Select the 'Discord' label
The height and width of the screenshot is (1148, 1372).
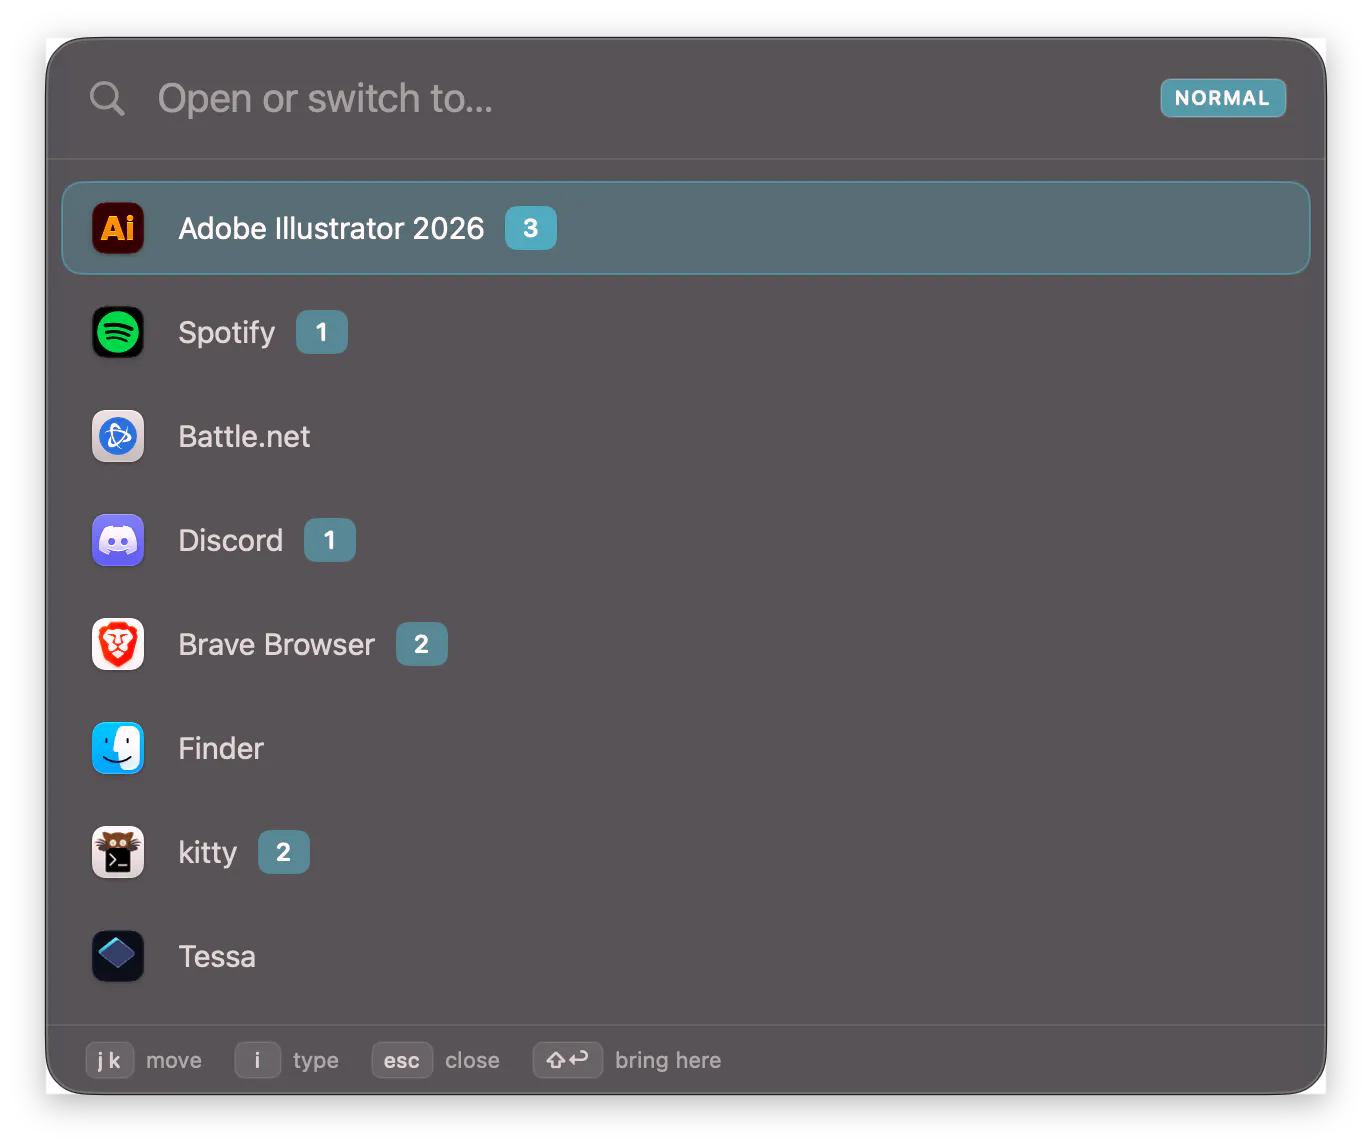[231, 540]
